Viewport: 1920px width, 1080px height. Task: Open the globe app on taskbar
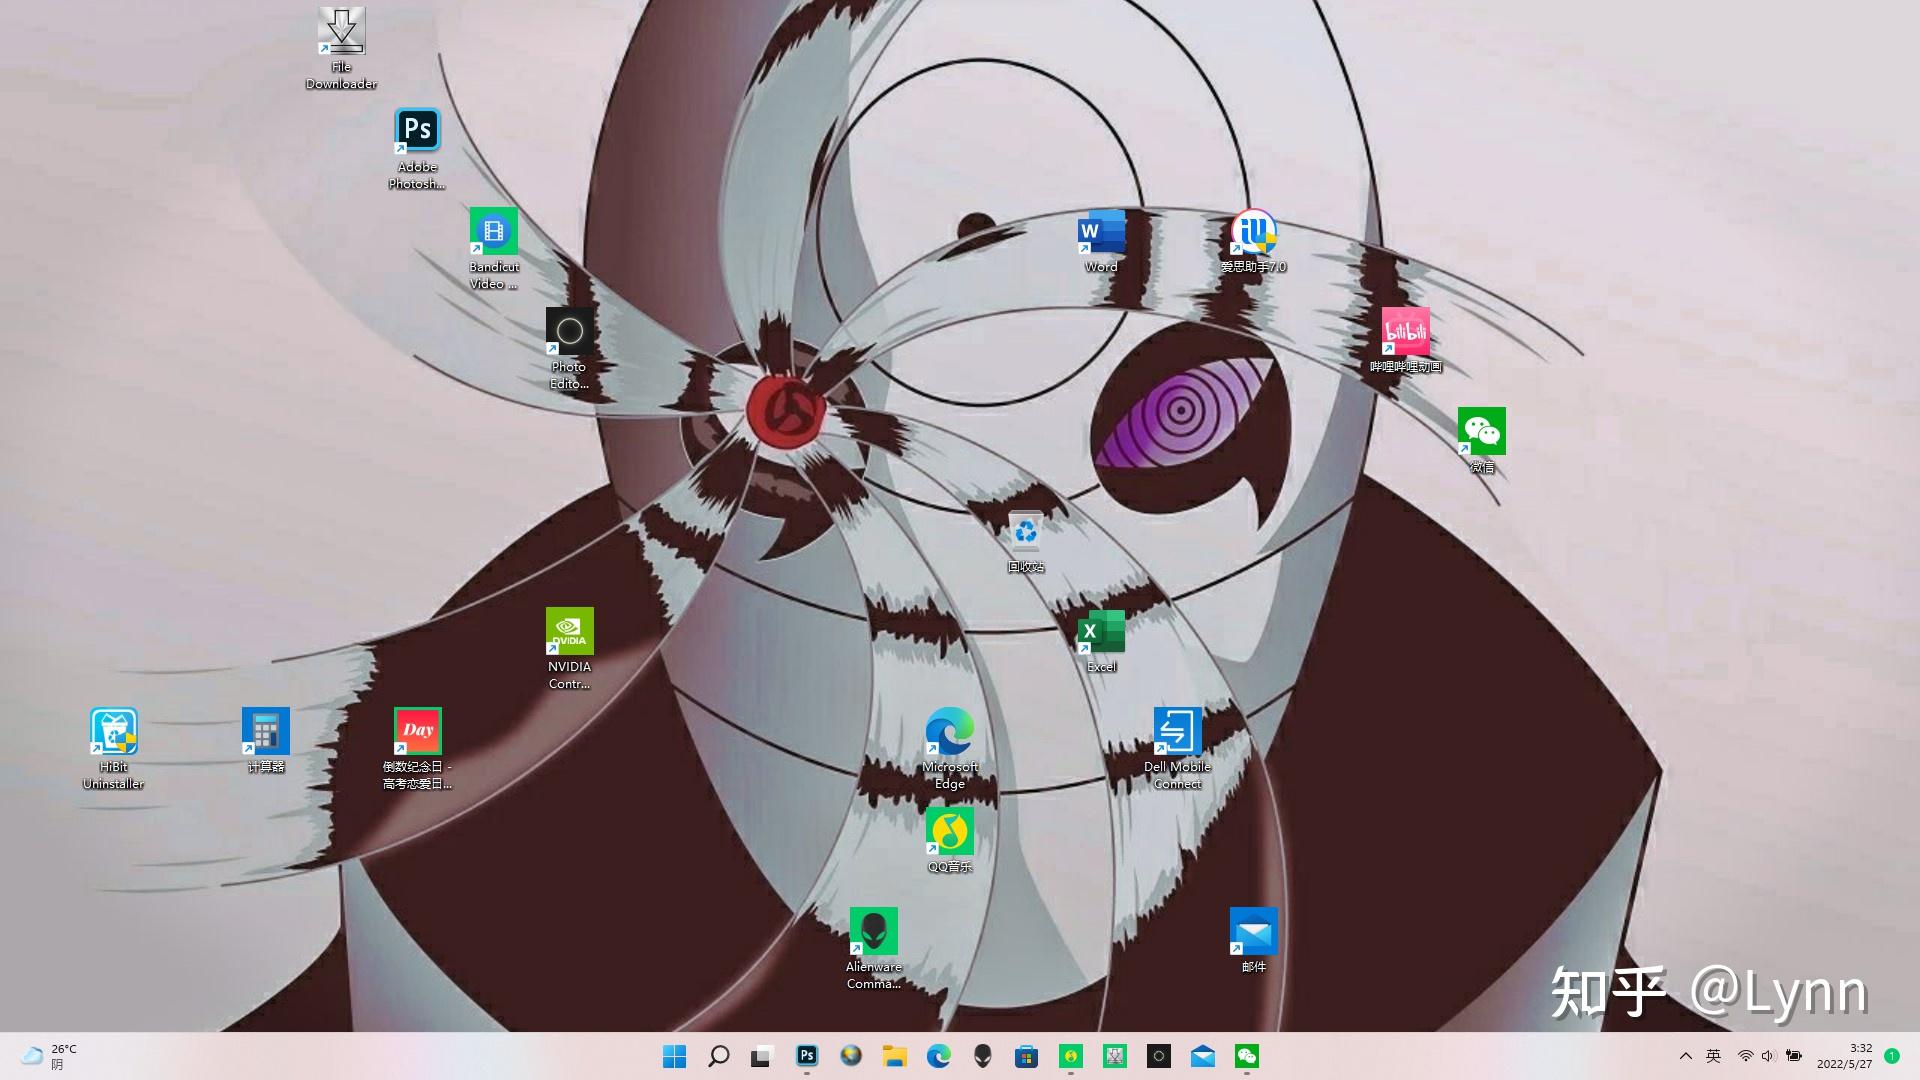pos(851,1056)
